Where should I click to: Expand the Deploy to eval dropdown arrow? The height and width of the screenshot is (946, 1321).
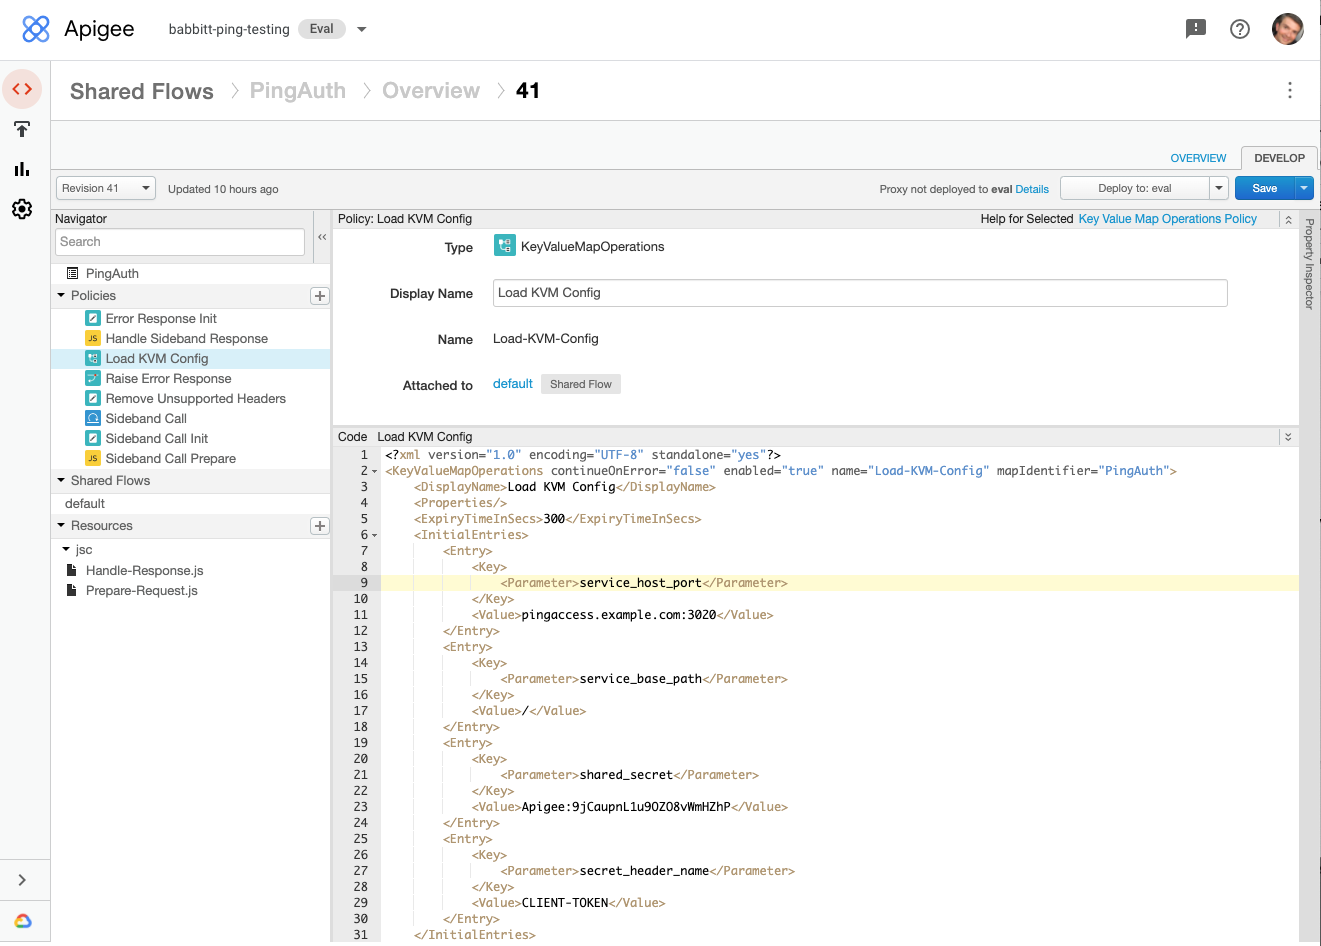click(1218, 187)
